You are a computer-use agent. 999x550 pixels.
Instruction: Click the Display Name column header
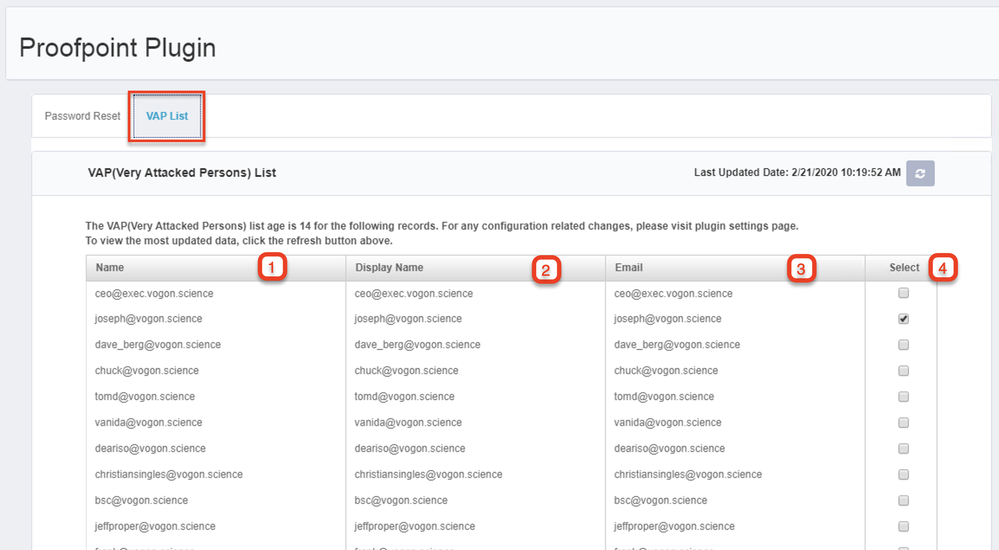pyautogui.click(x=389, y=268)
